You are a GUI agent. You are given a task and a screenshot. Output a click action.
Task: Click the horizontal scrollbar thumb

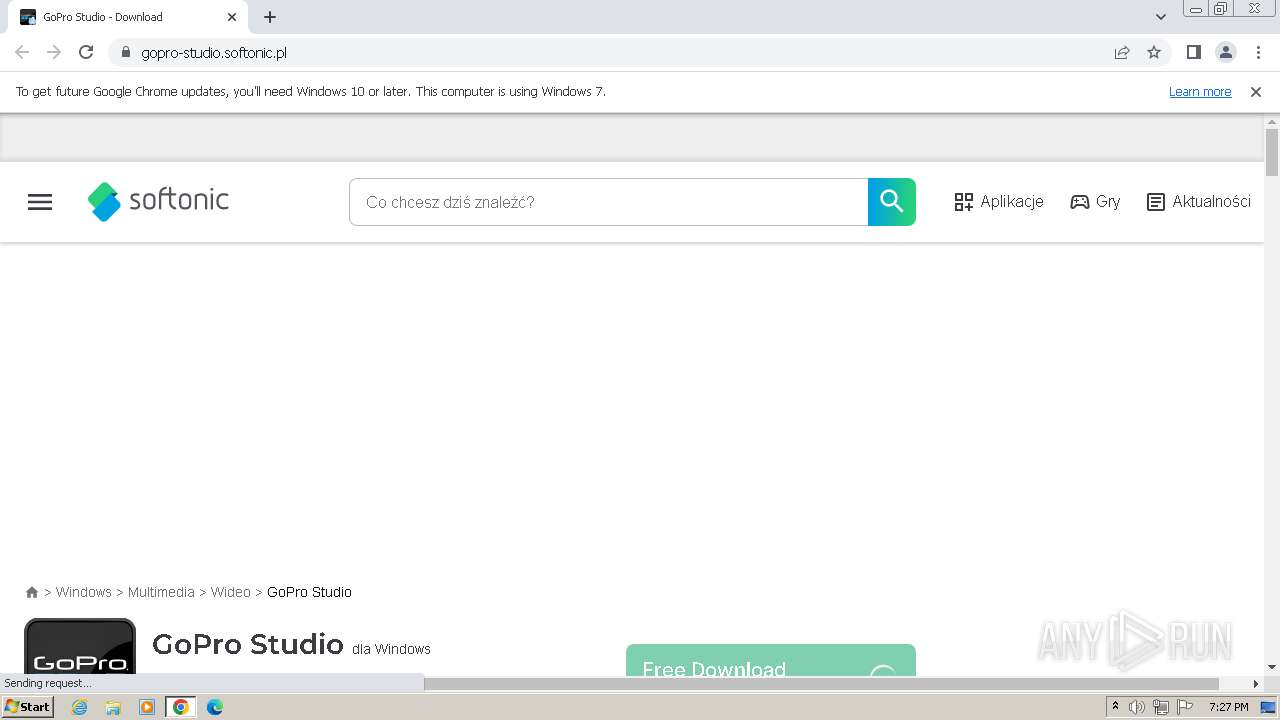(821, 684)
